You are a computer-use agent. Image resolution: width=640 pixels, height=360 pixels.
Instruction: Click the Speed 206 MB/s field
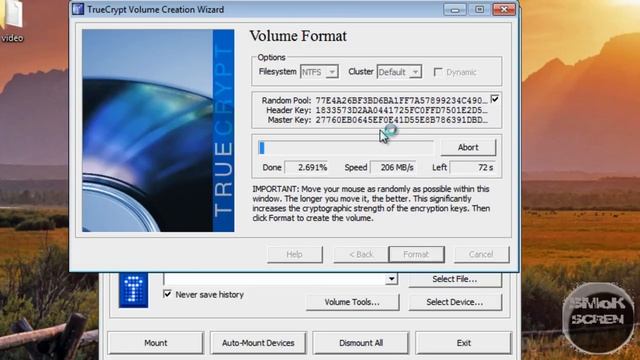pyautogui.click(x=393, y=167)
